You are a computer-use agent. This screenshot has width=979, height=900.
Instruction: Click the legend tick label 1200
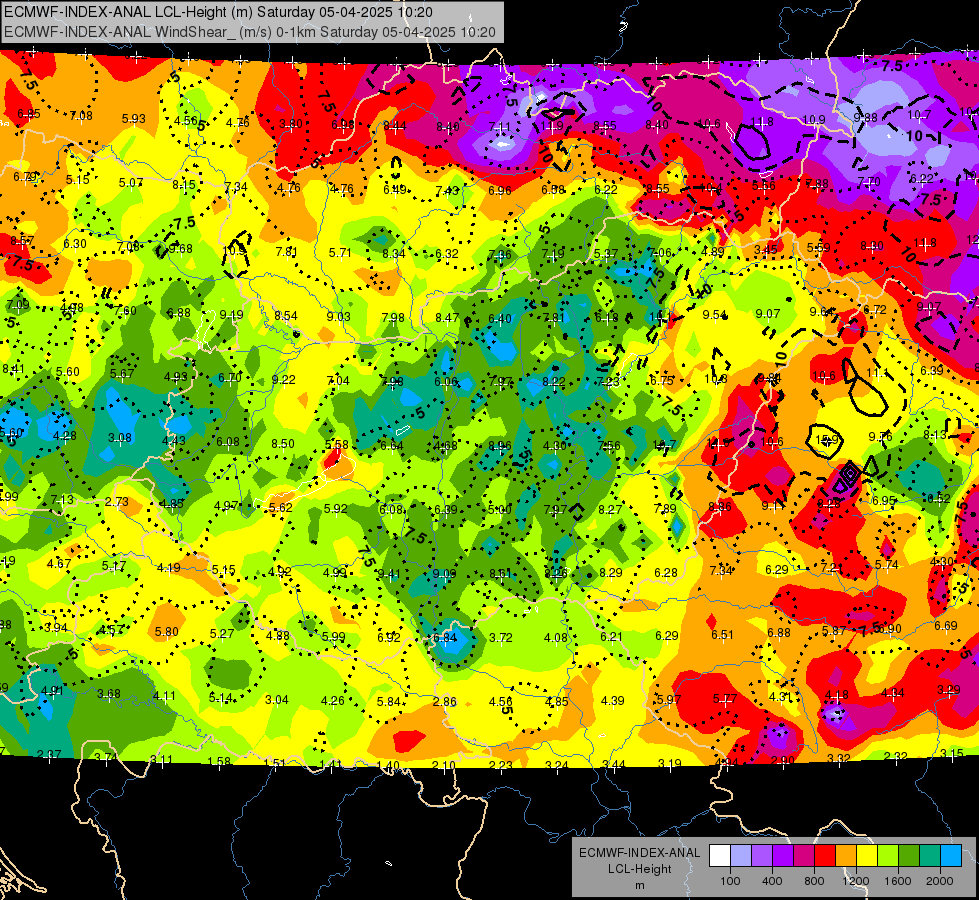coord(856,881)
